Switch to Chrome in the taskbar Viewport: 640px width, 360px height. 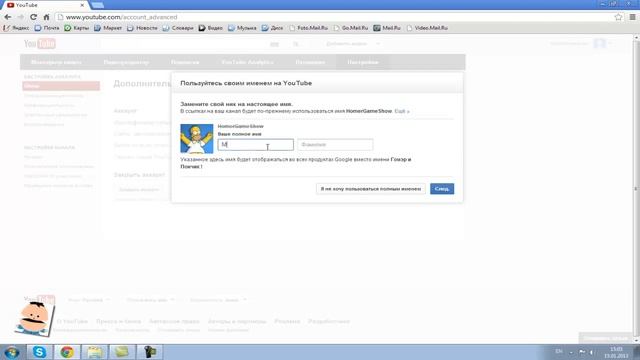[67, 352]
